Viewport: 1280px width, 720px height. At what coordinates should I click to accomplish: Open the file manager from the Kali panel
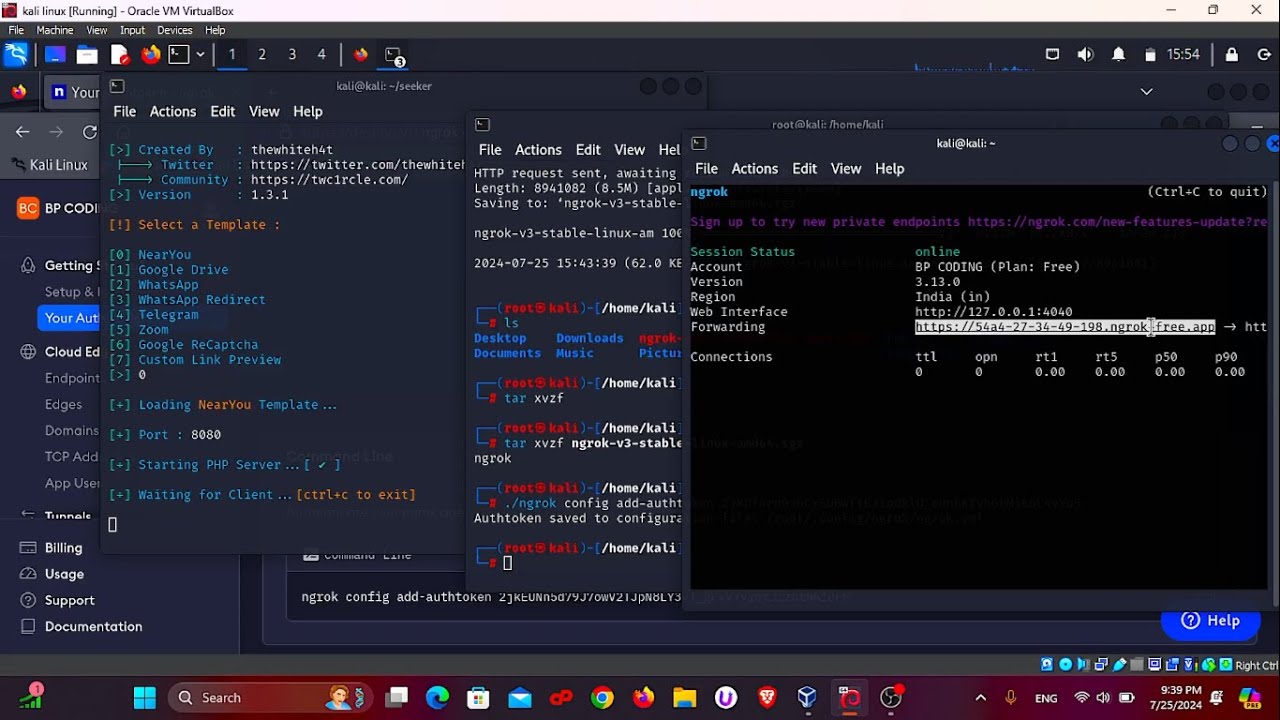[x=87, y=54]
